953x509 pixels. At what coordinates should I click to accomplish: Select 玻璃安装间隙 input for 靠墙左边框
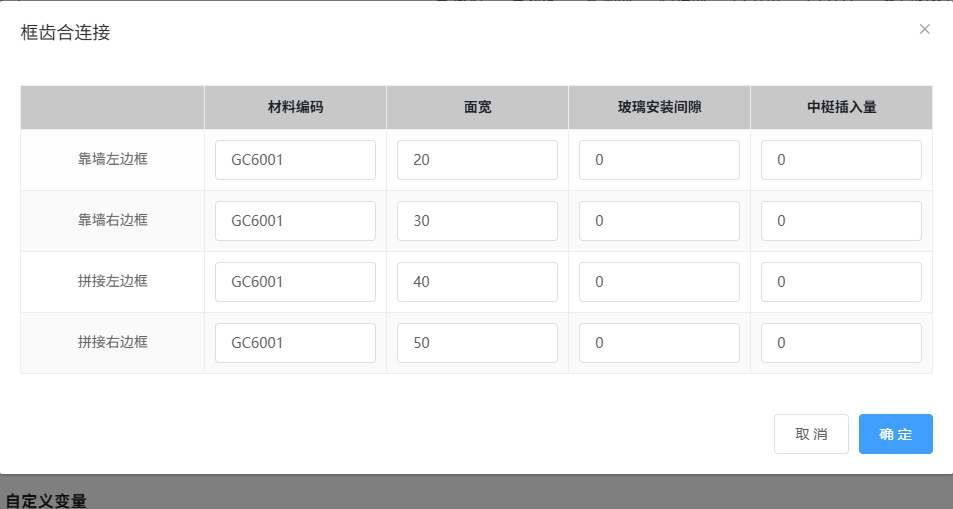[659, 160]
